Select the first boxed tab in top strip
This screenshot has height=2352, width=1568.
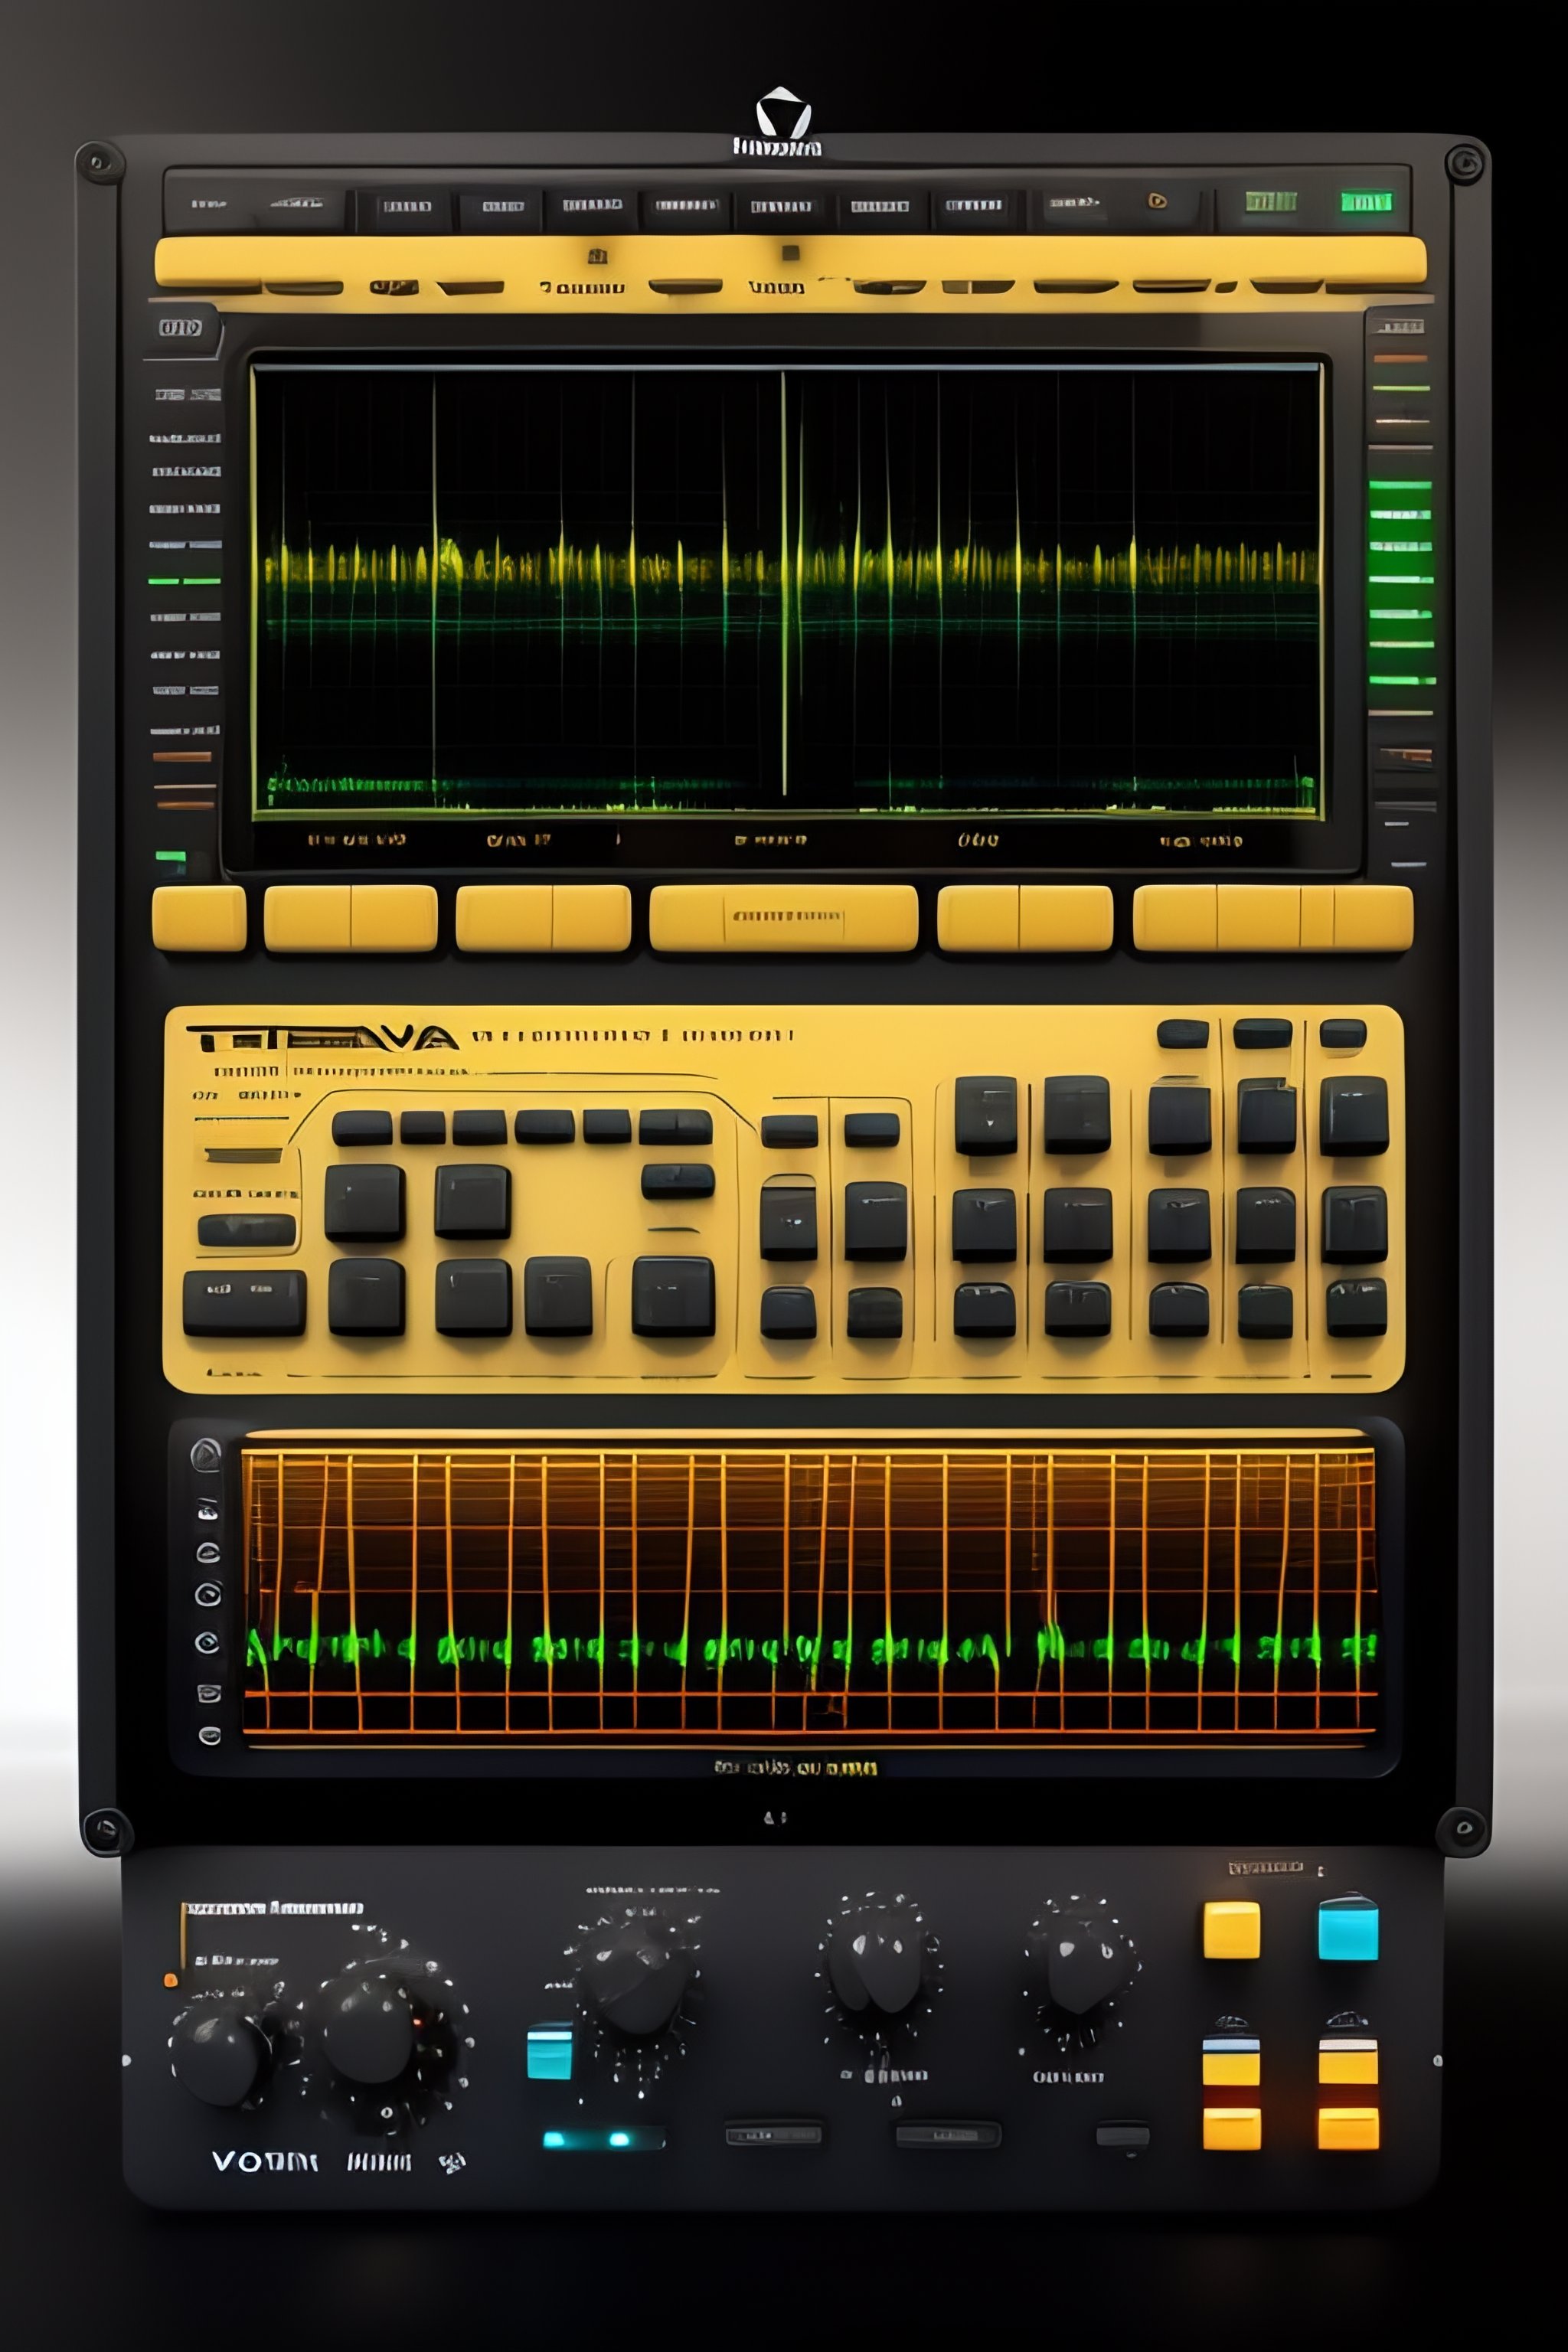[x=406, y=207]
